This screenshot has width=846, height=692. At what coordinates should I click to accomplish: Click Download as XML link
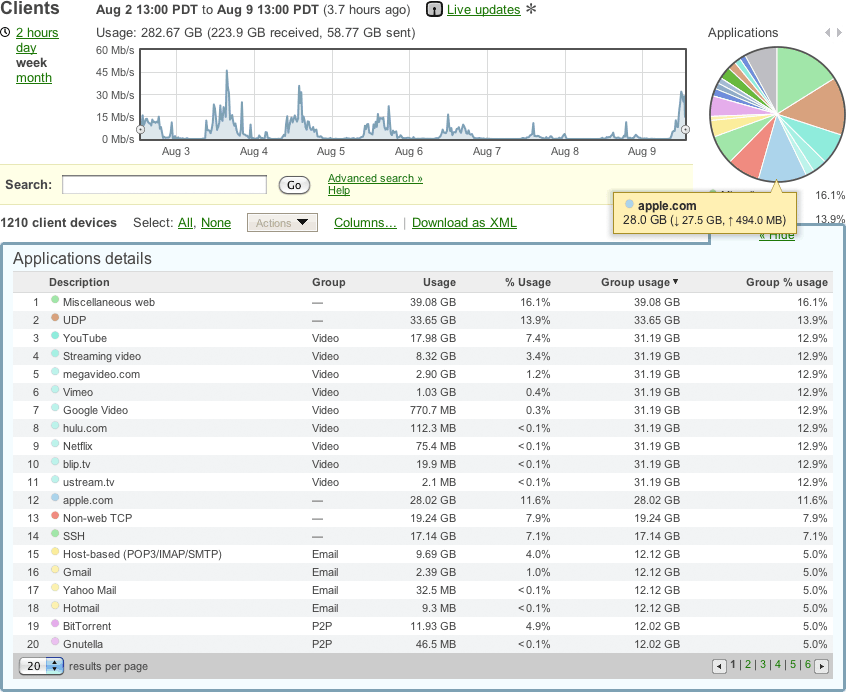[x=464, y=223]
